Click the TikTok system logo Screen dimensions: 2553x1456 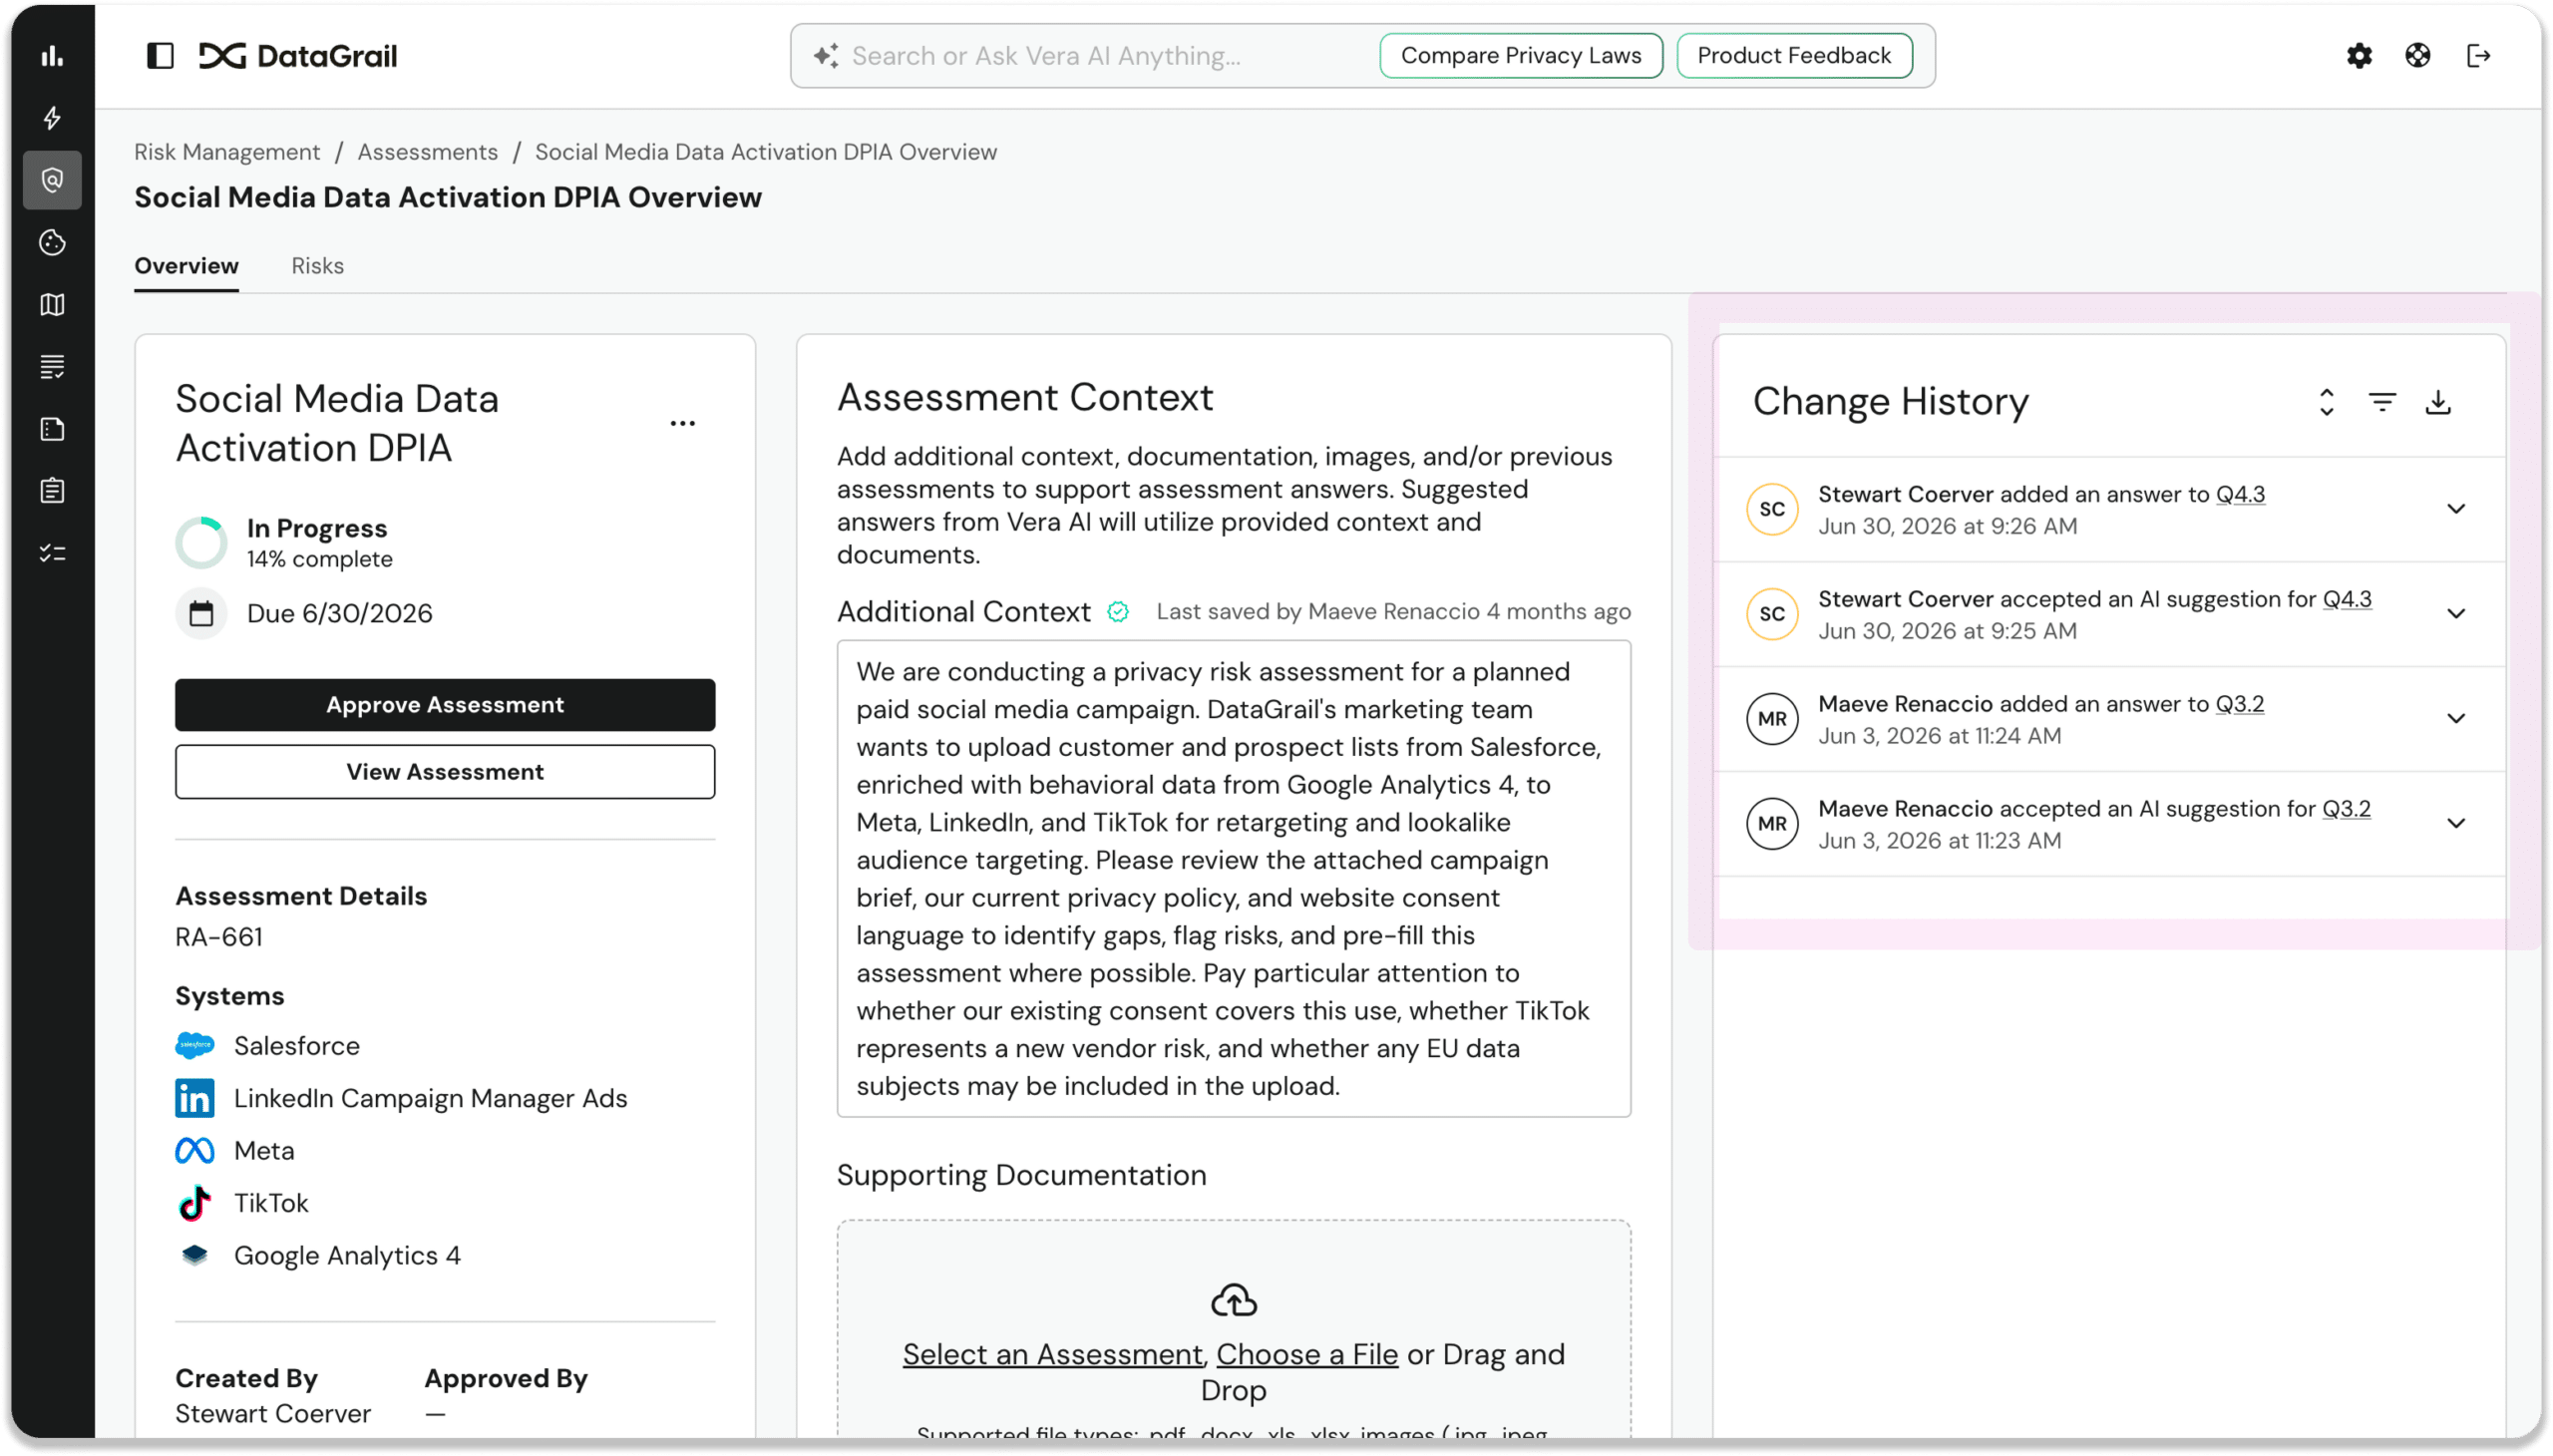click(x=194, y=1203)
